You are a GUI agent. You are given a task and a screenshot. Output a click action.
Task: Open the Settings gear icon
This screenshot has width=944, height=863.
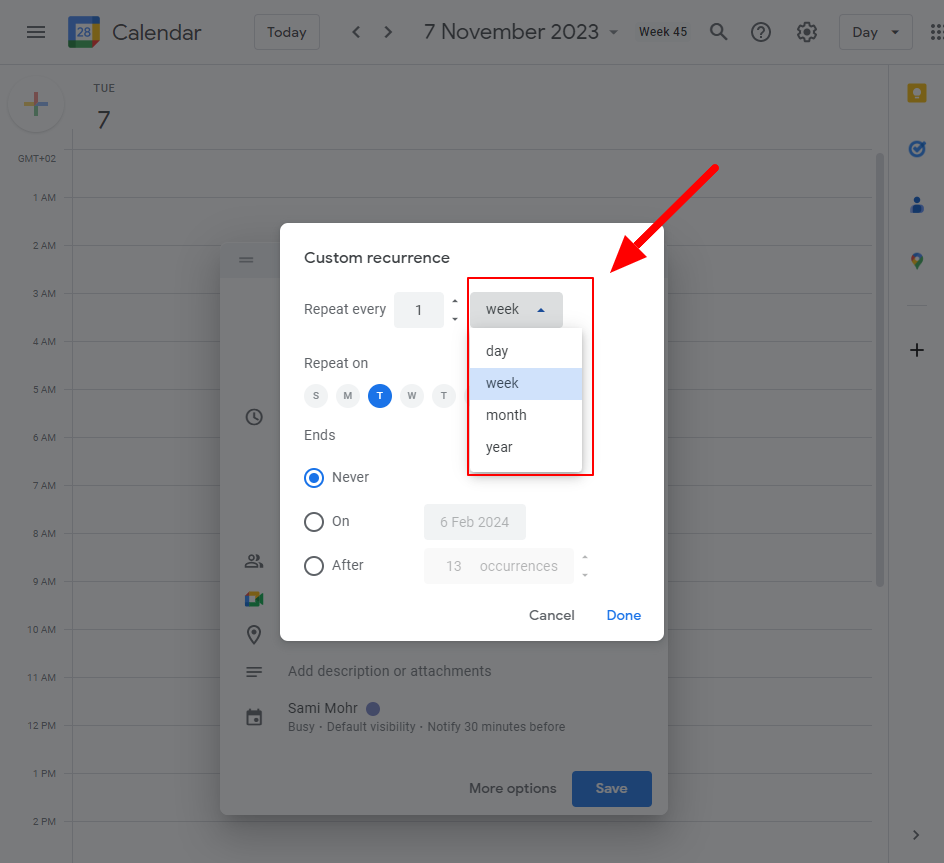pyautogui.click(x=807, y=32)
